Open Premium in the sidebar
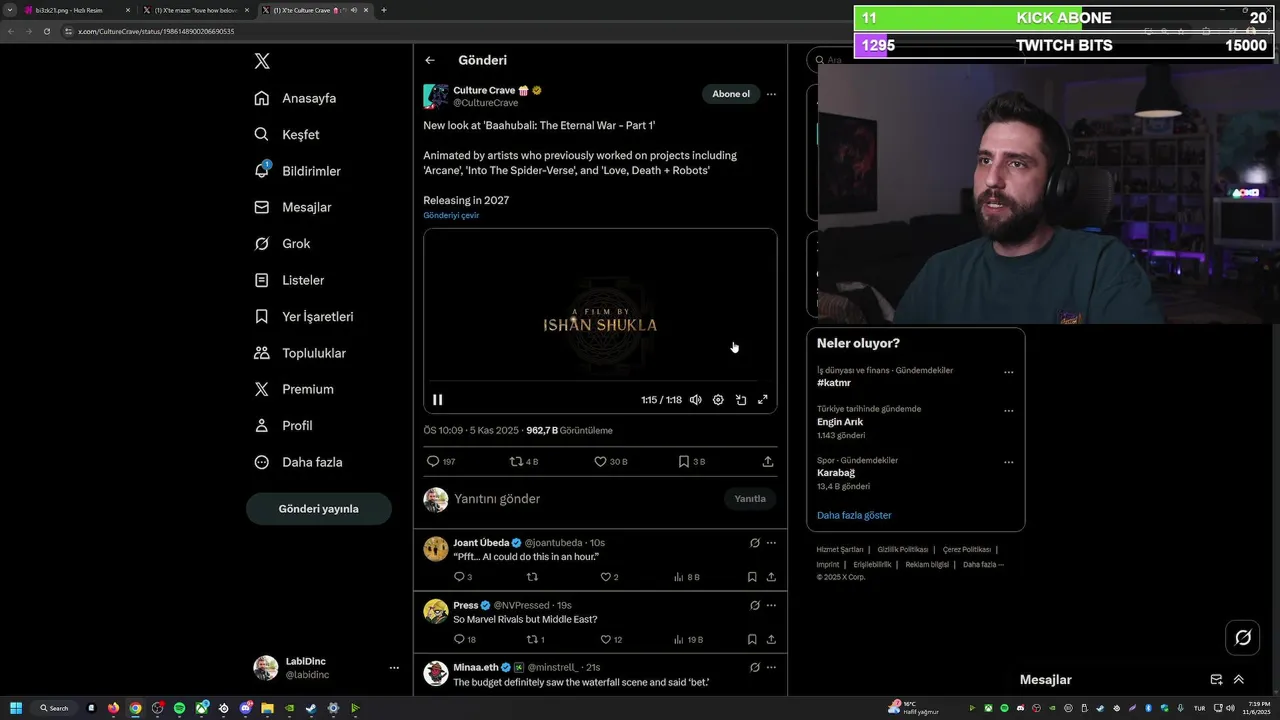 pos(295,389)
